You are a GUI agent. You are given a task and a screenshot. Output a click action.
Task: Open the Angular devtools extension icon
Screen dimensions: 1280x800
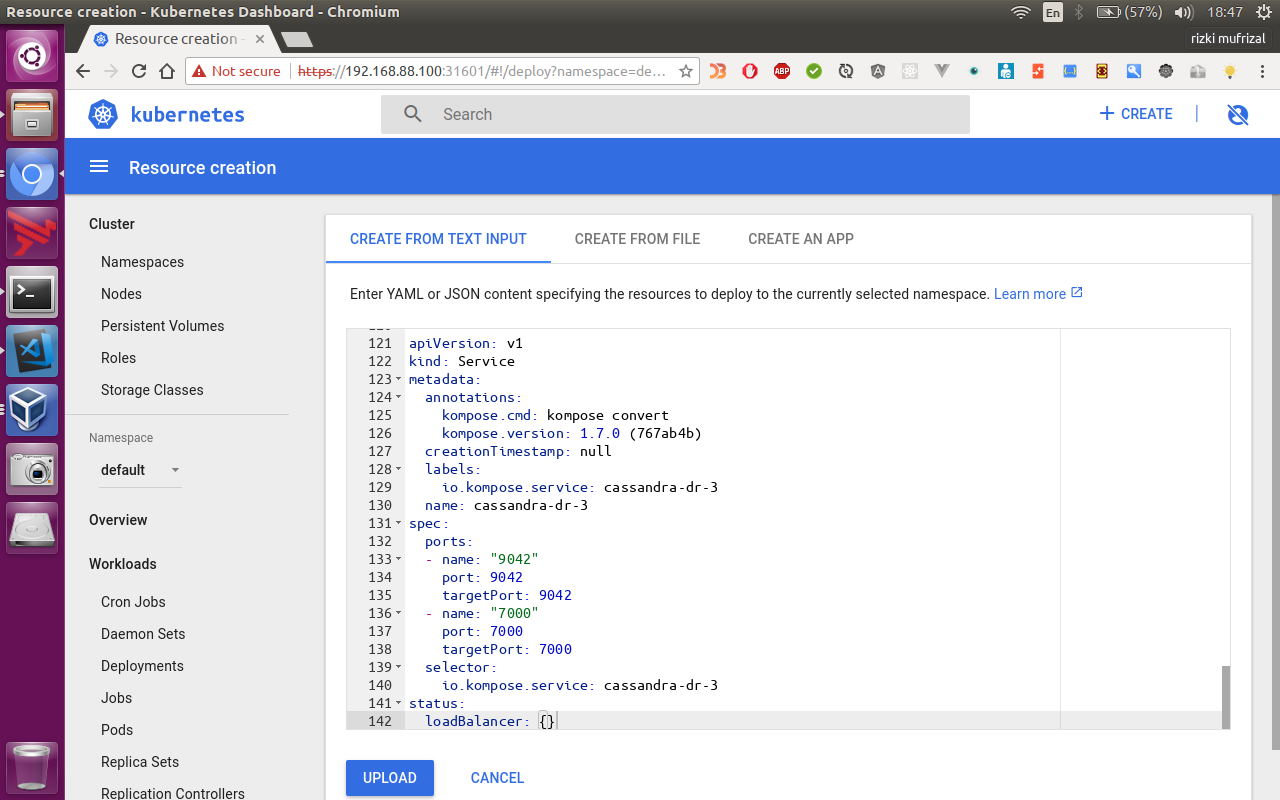878,71
